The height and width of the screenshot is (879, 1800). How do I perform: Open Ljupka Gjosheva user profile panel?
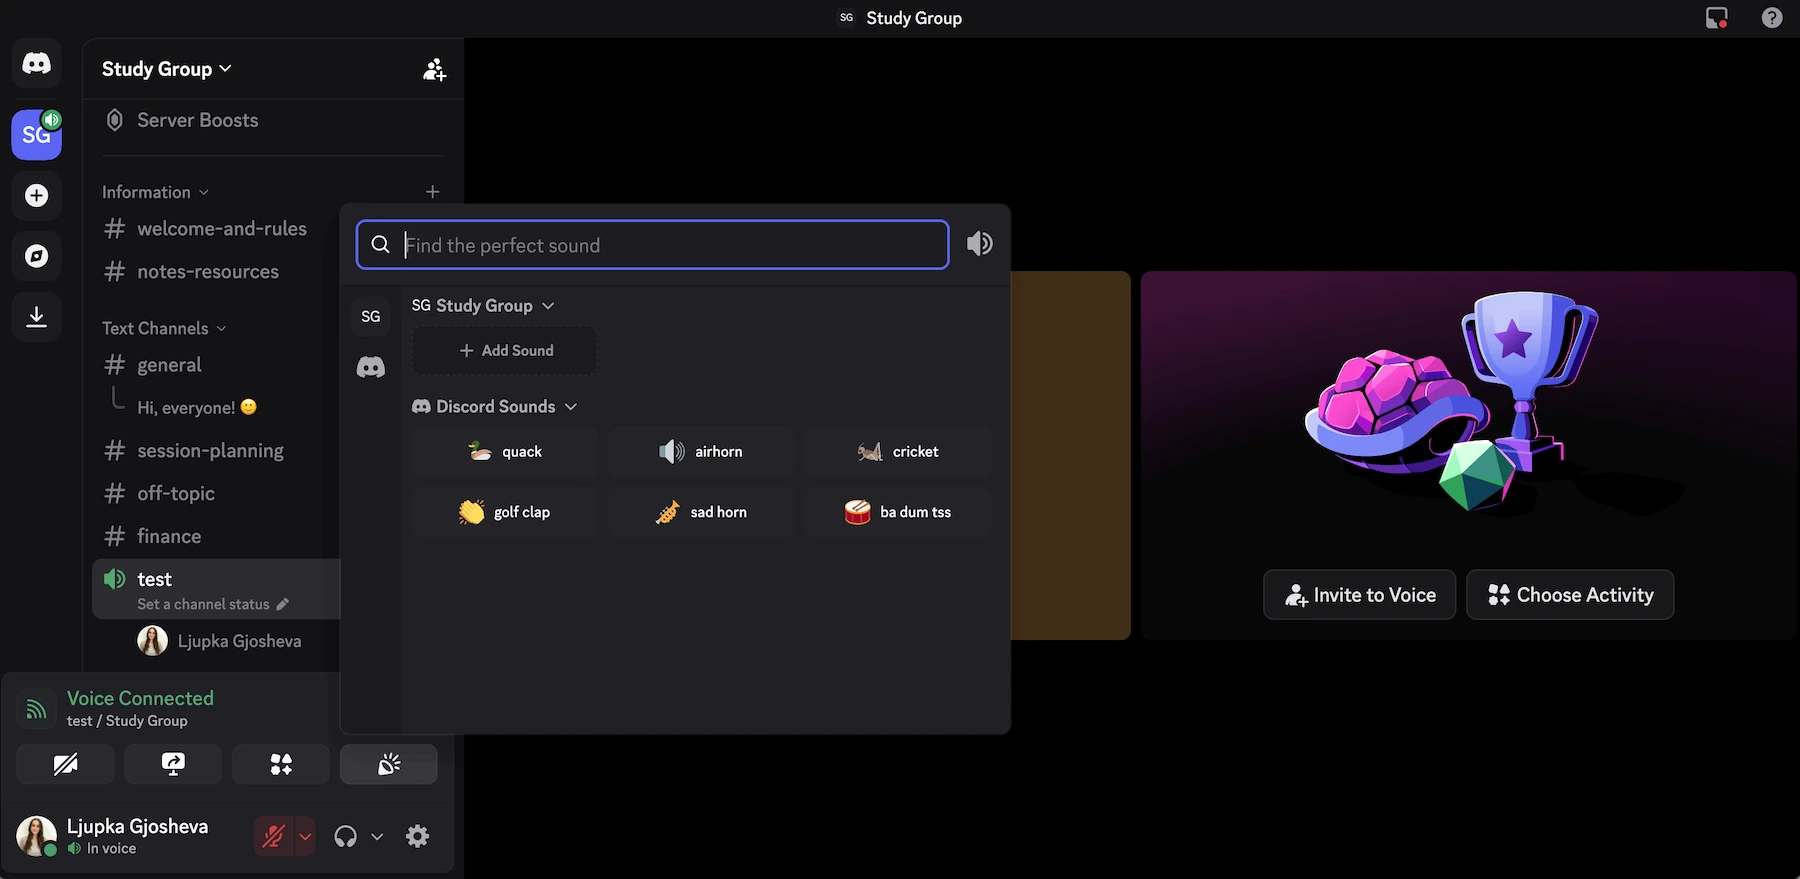coord(112,836)
